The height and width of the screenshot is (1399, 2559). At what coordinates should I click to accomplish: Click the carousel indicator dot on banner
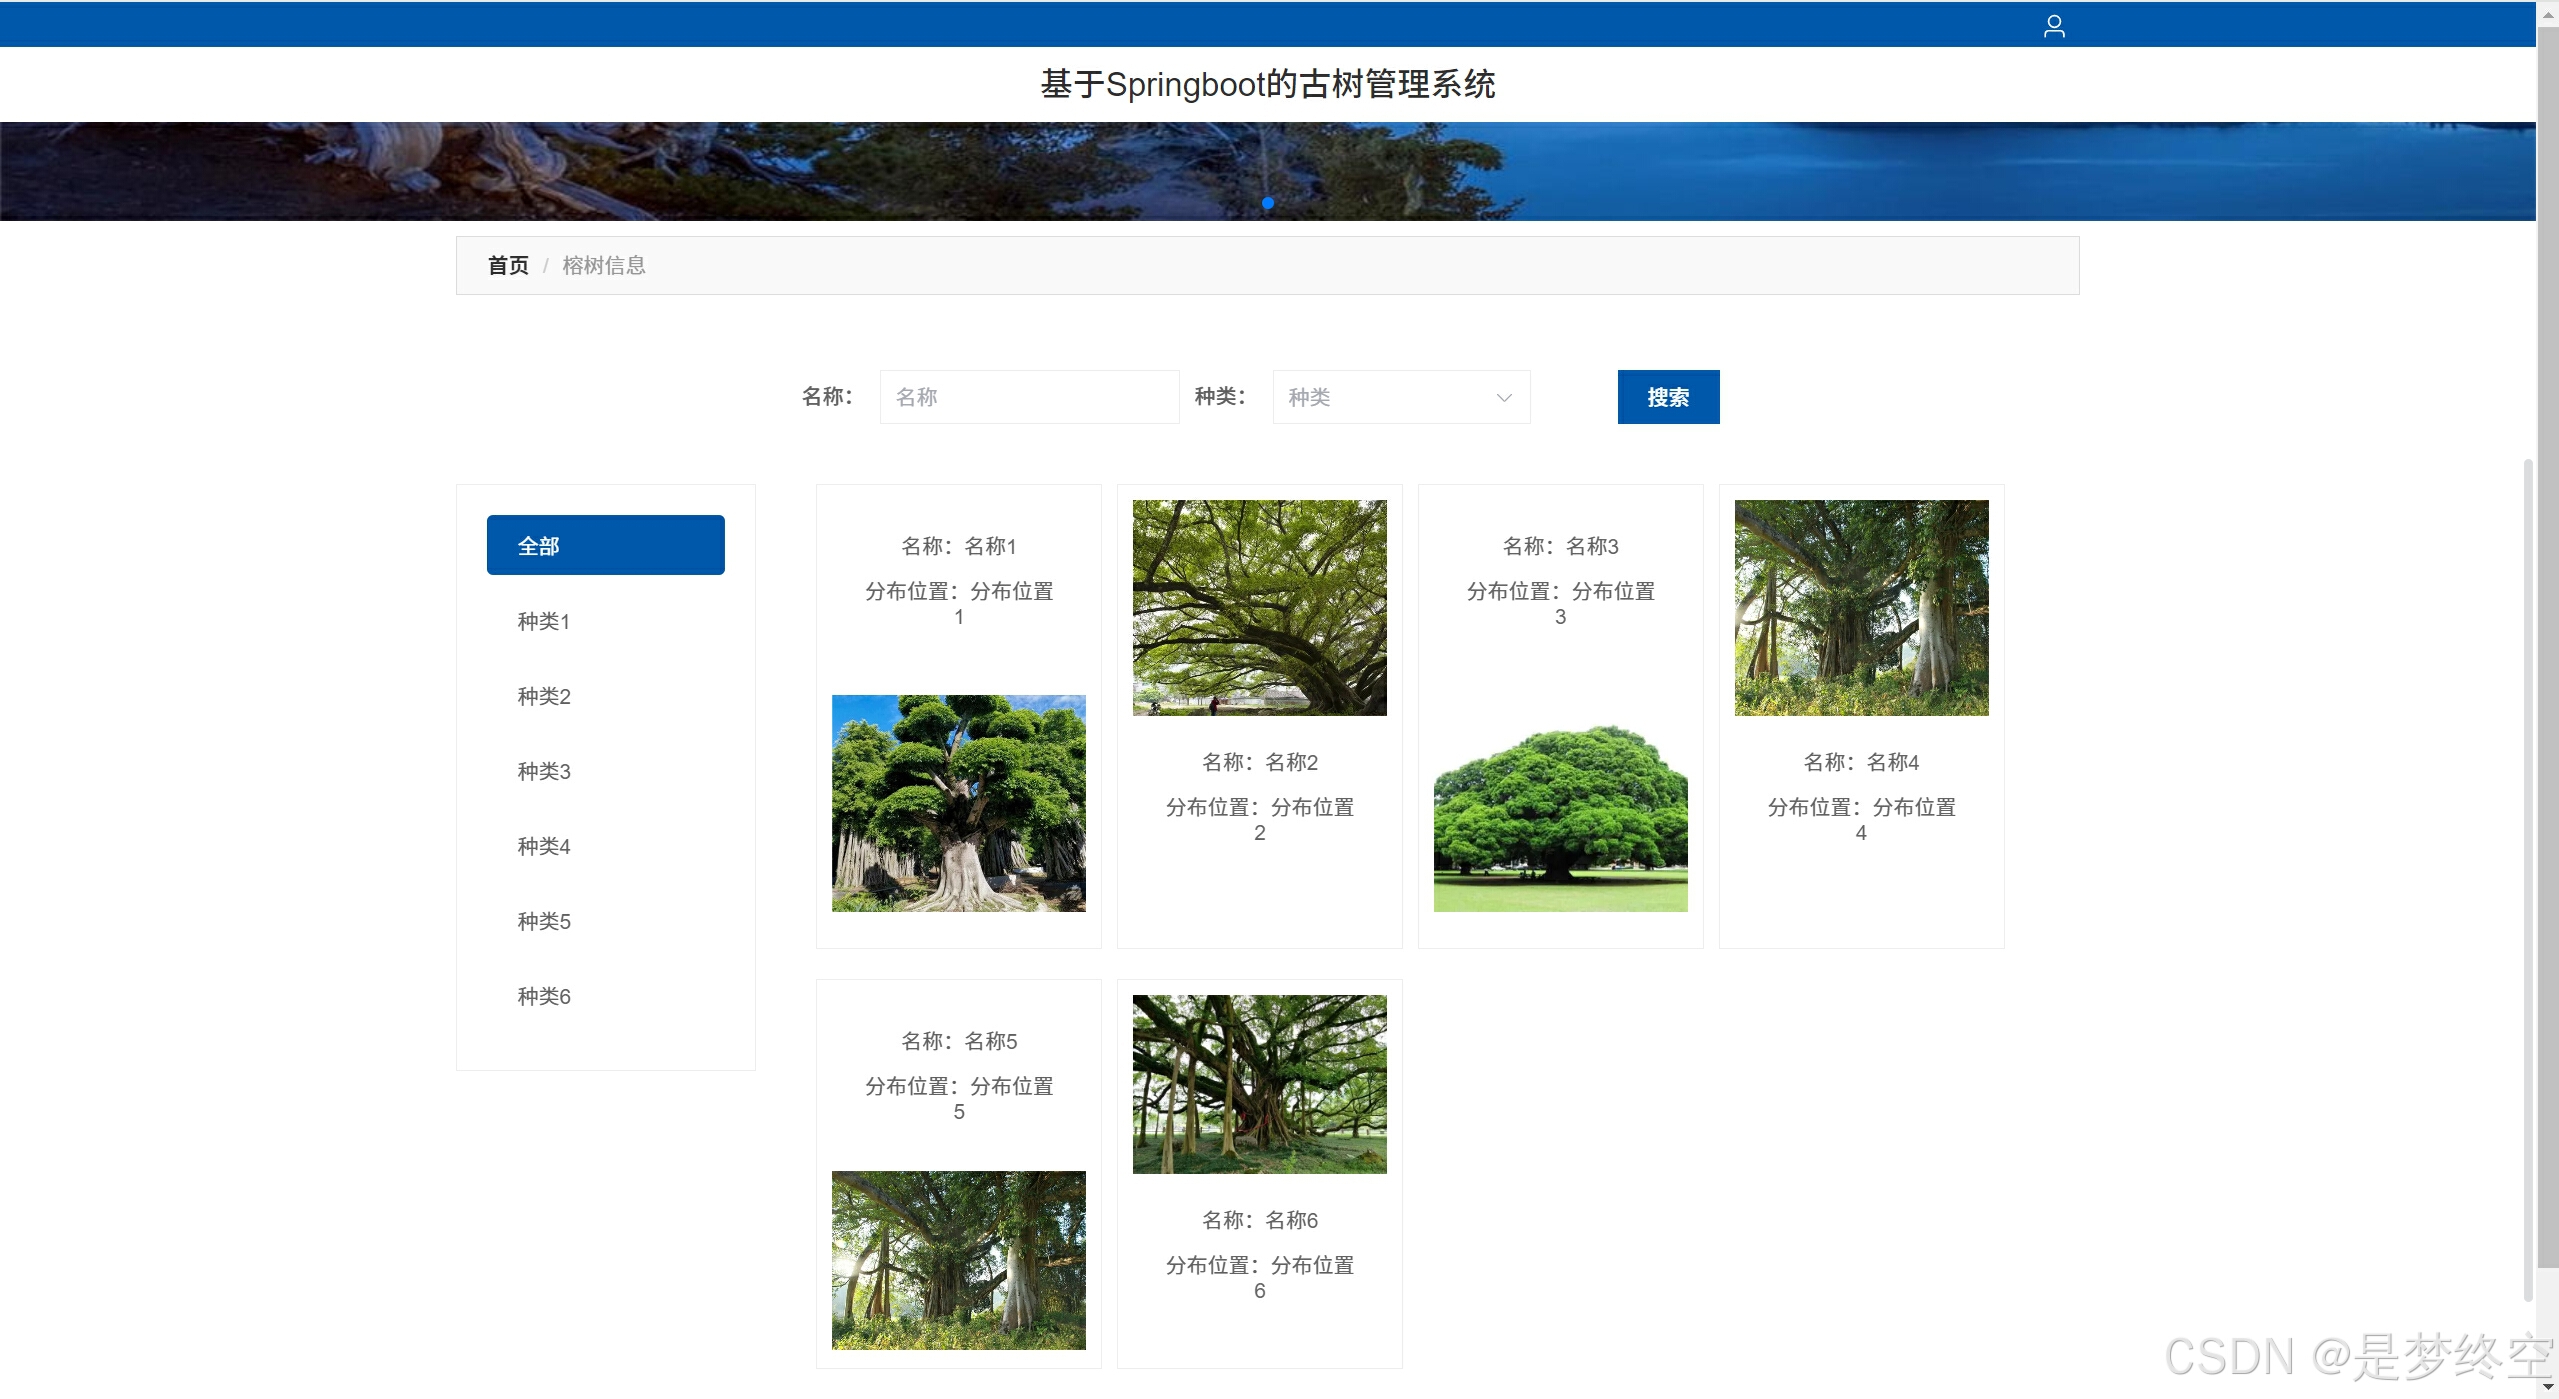[x=1268, y=203]
